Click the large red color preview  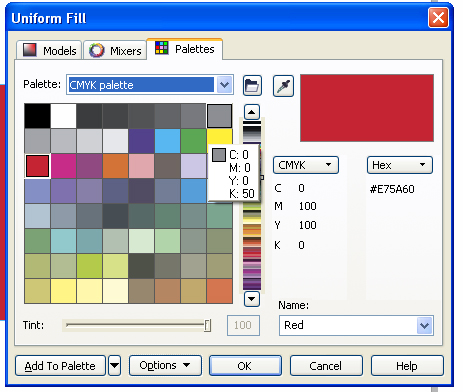click(367, 108)
